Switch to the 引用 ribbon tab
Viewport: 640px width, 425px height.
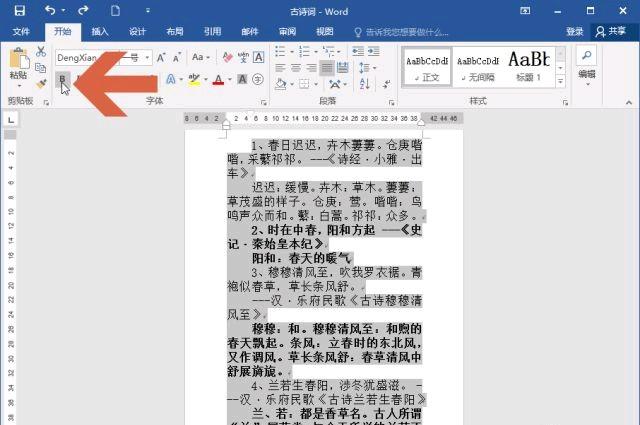[212, 31]
